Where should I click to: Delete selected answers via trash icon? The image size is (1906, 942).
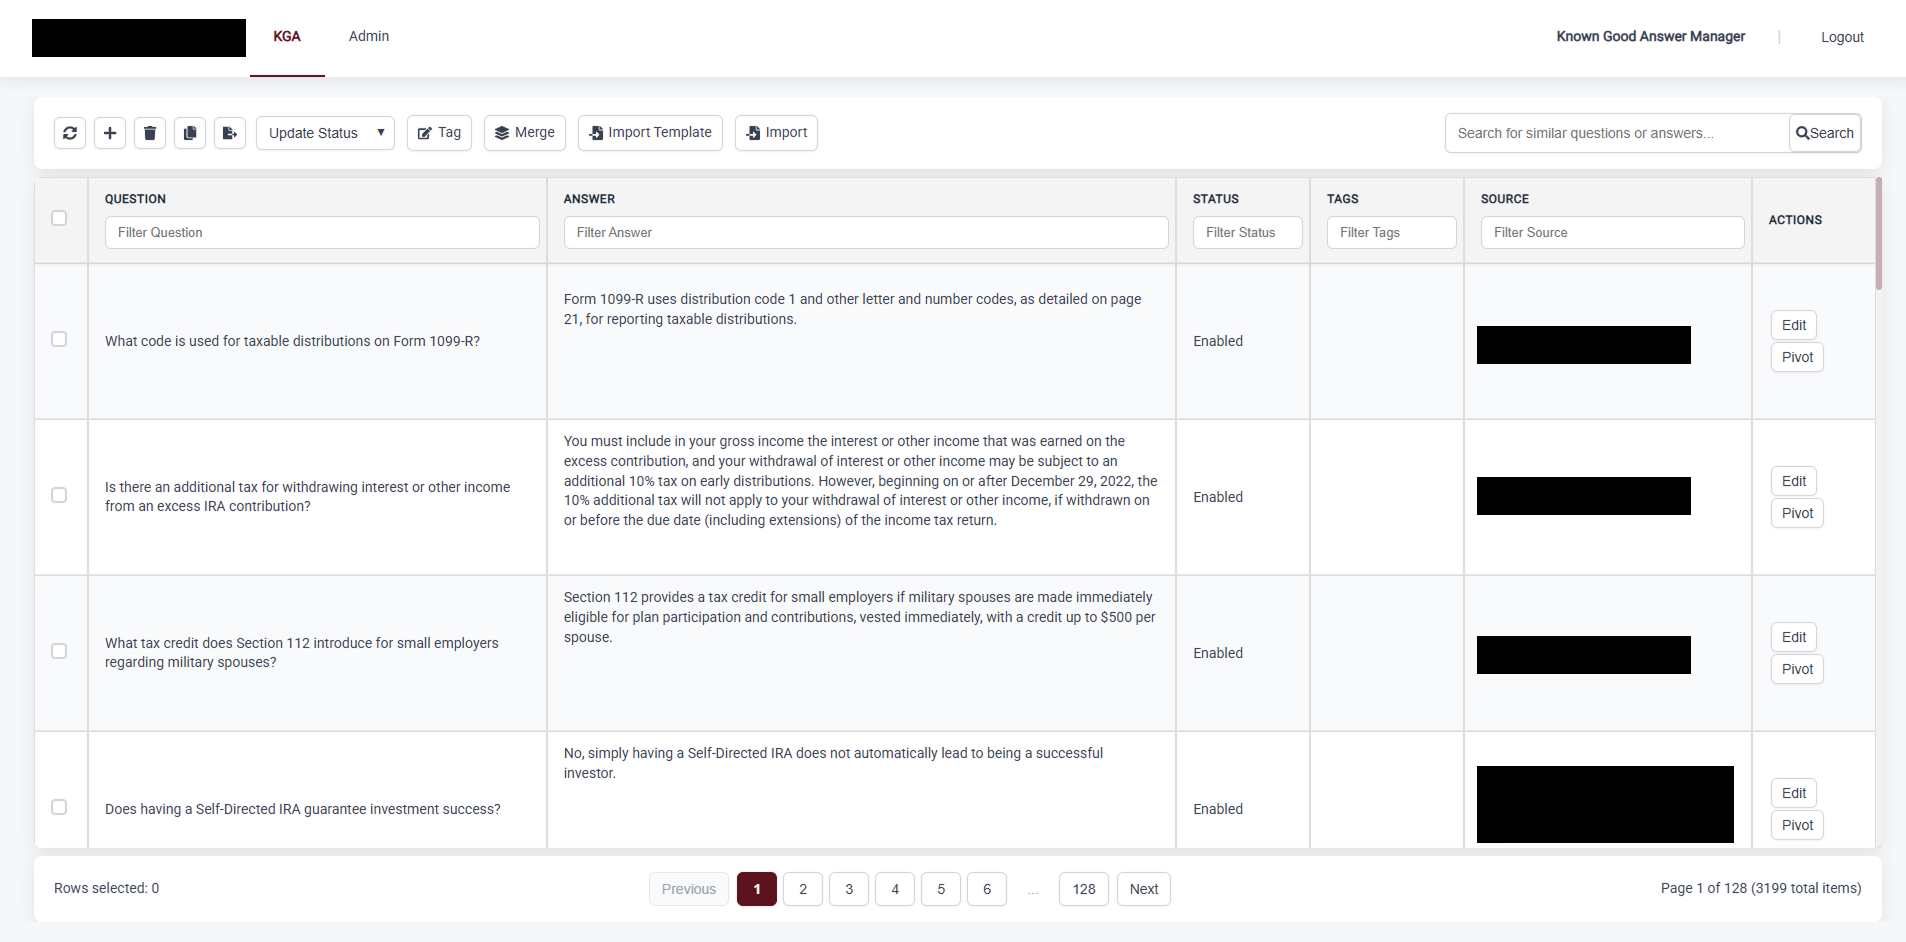tap(149, 132)
